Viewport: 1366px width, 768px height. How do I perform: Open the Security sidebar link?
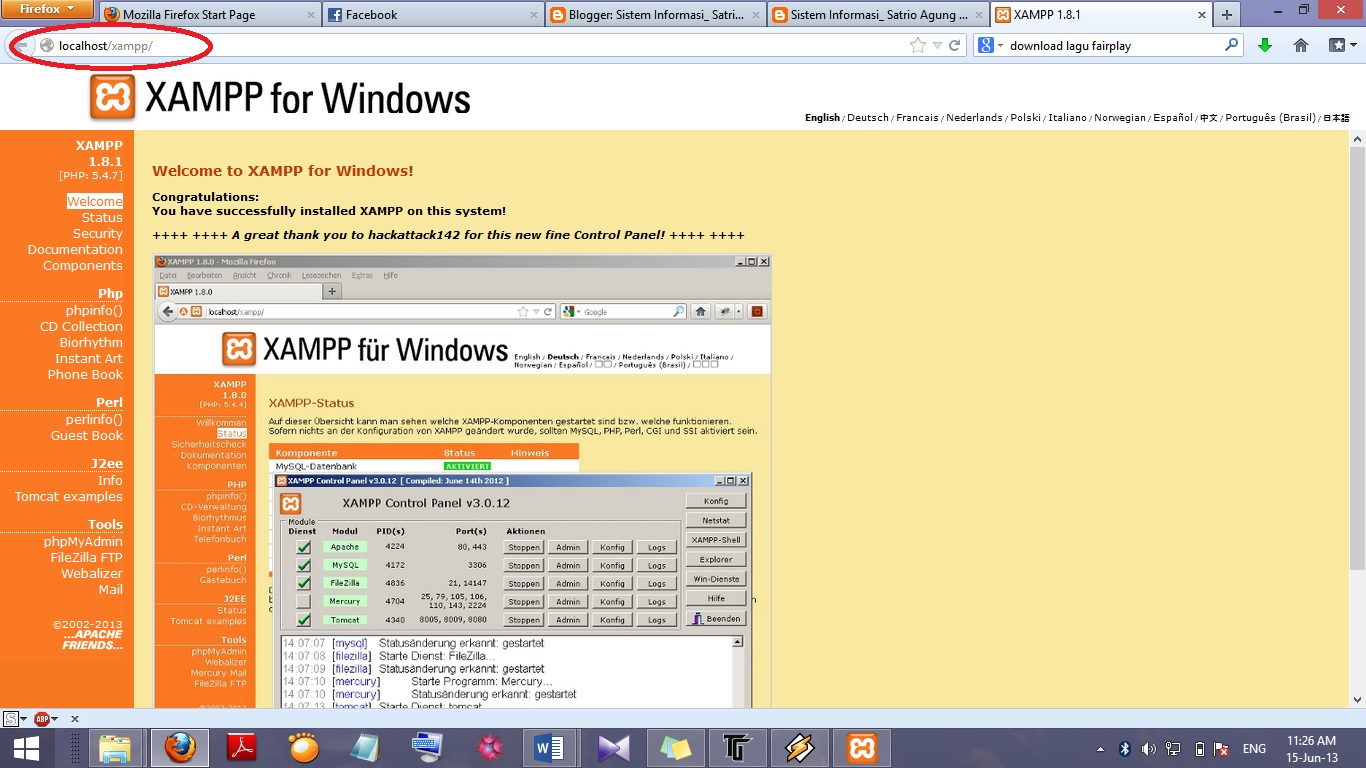pos(98,233)
